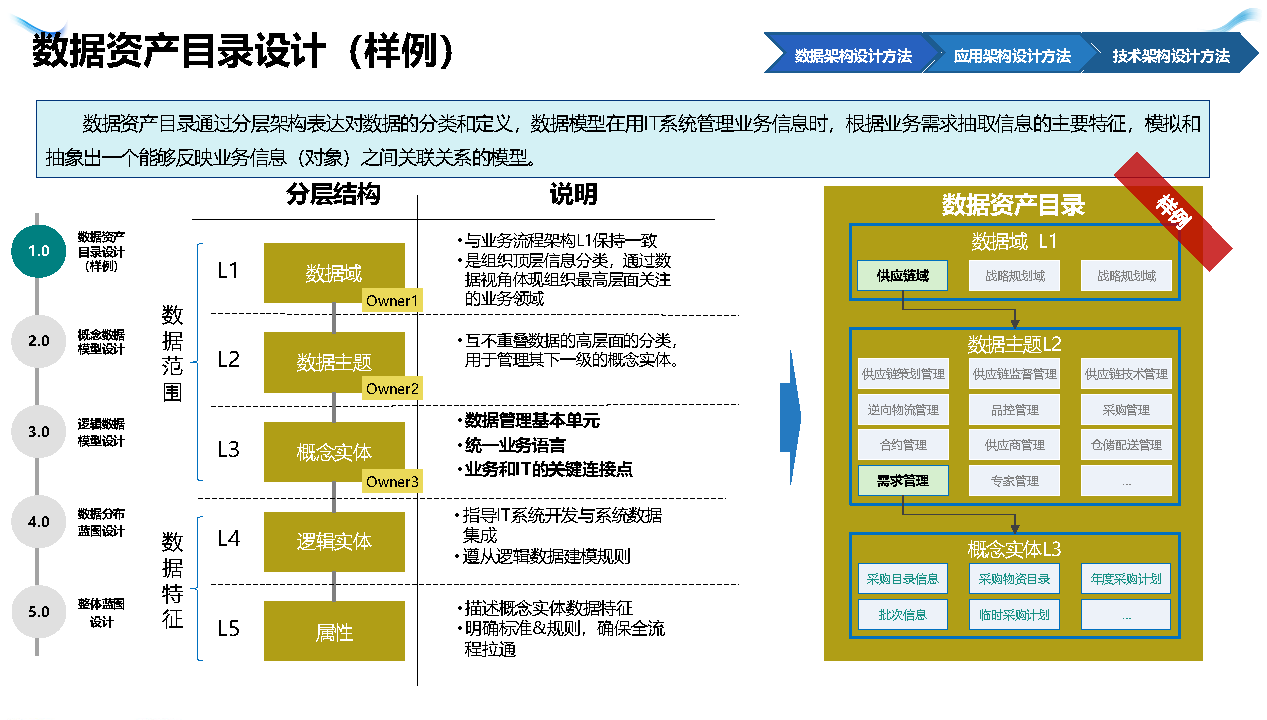Select the 2.0 step circle

tap(39, 341)
